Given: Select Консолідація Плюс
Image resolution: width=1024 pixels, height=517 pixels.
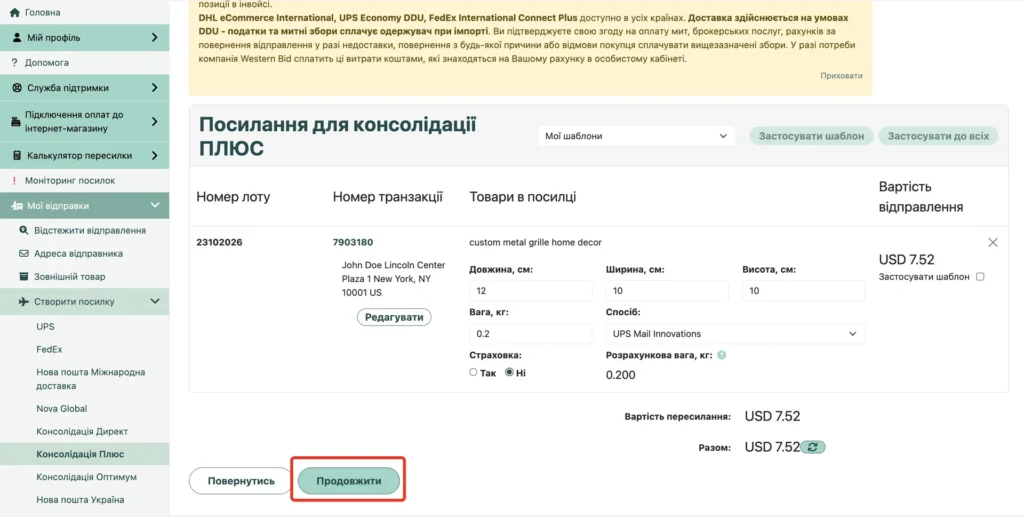Looking at the screenshot, I should pos(80,454).
